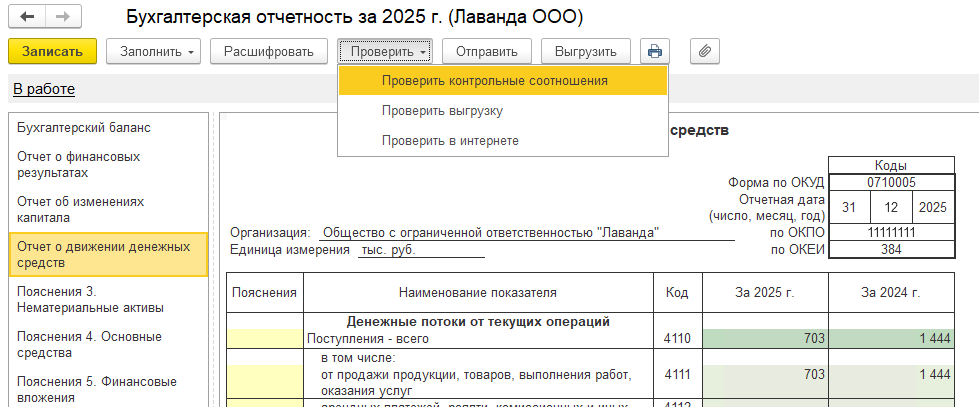
Task: Click the printer icon button
Action: [x=655, y=51]
